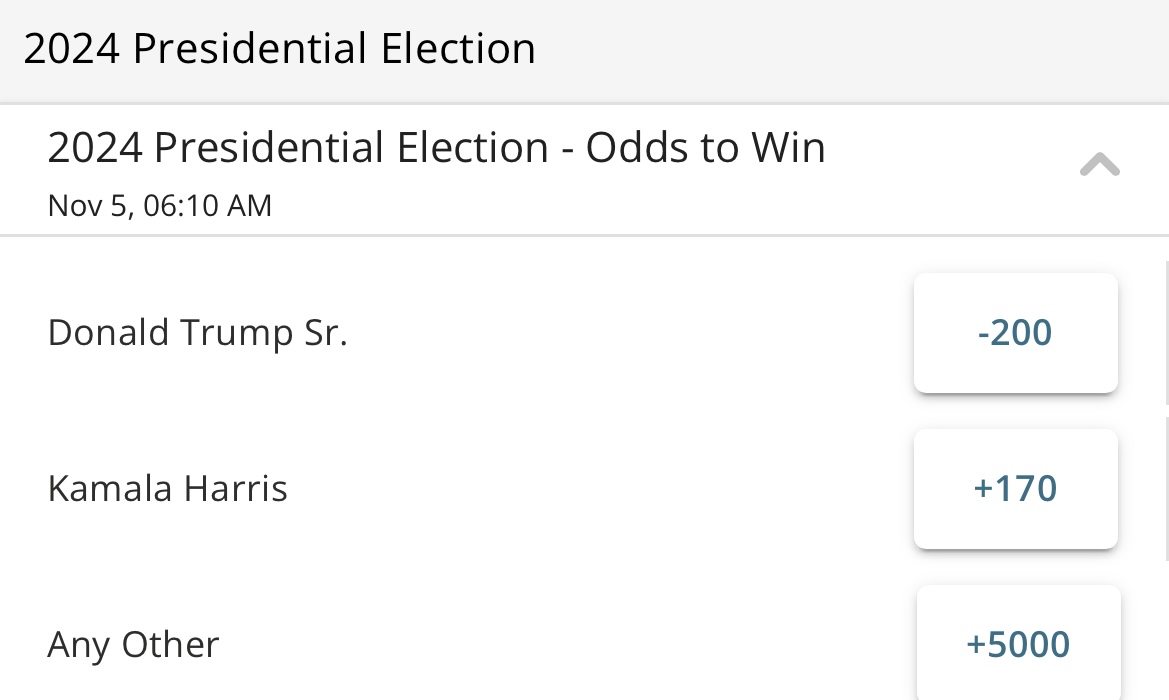Click the Odds to Win section title
Image resolution: width=1169 pixels, height=700 pixels.
(x=436, y=148)
